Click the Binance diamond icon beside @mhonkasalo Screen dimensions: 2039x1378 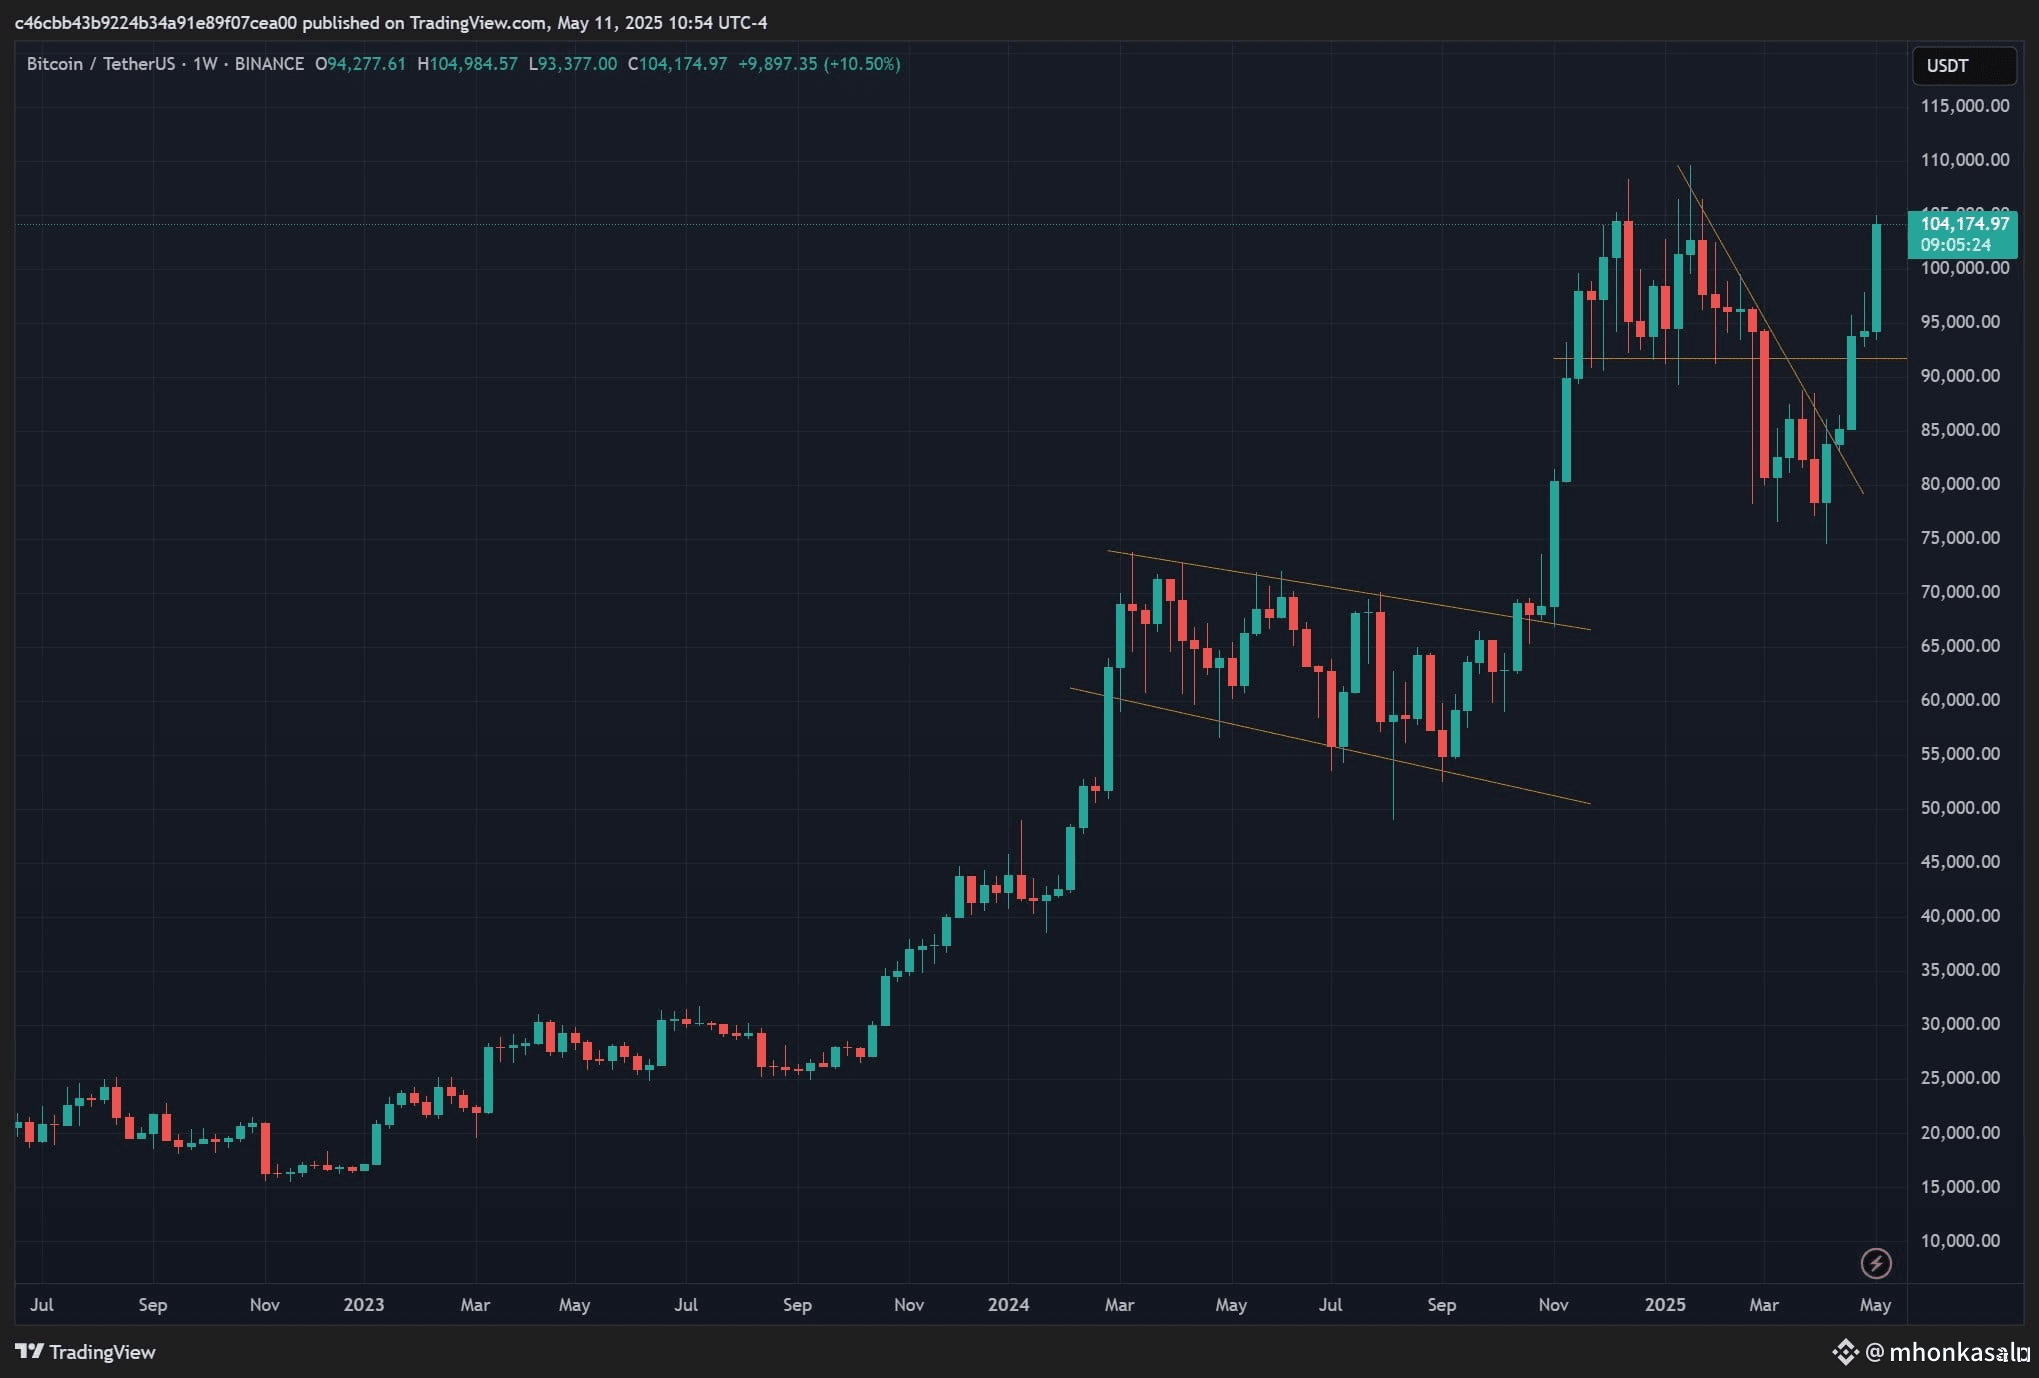(x=1845, y=1352)
